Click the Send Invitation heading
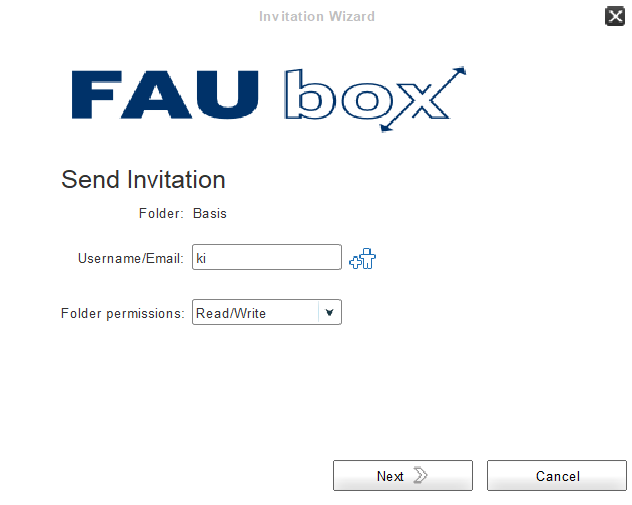 [x=143, y=179]
